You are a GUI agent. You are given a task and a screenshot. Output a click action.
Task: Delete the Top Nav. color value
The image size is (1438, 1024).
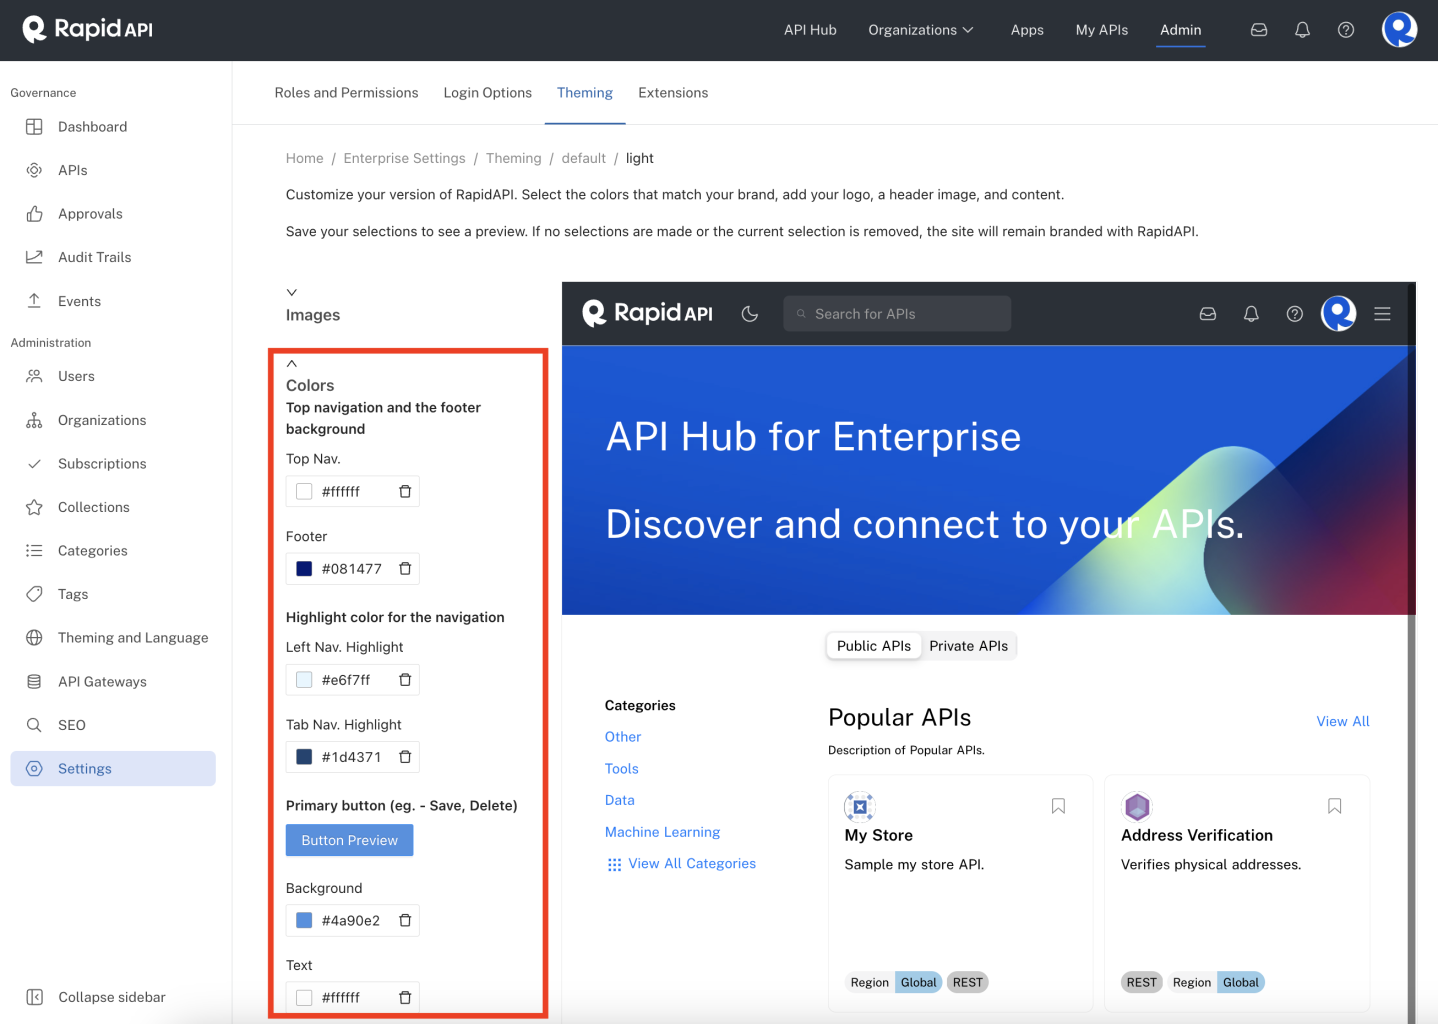point(405,491)
